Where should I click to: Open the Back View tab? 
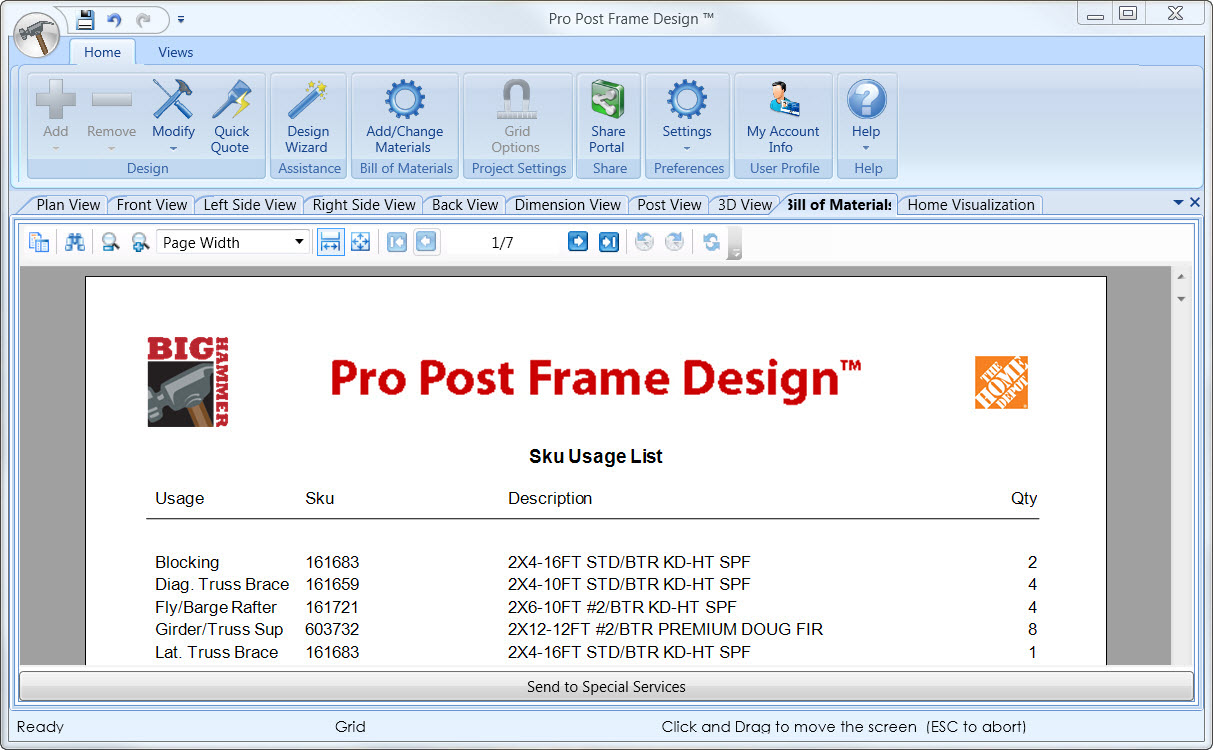click(465, 205)
